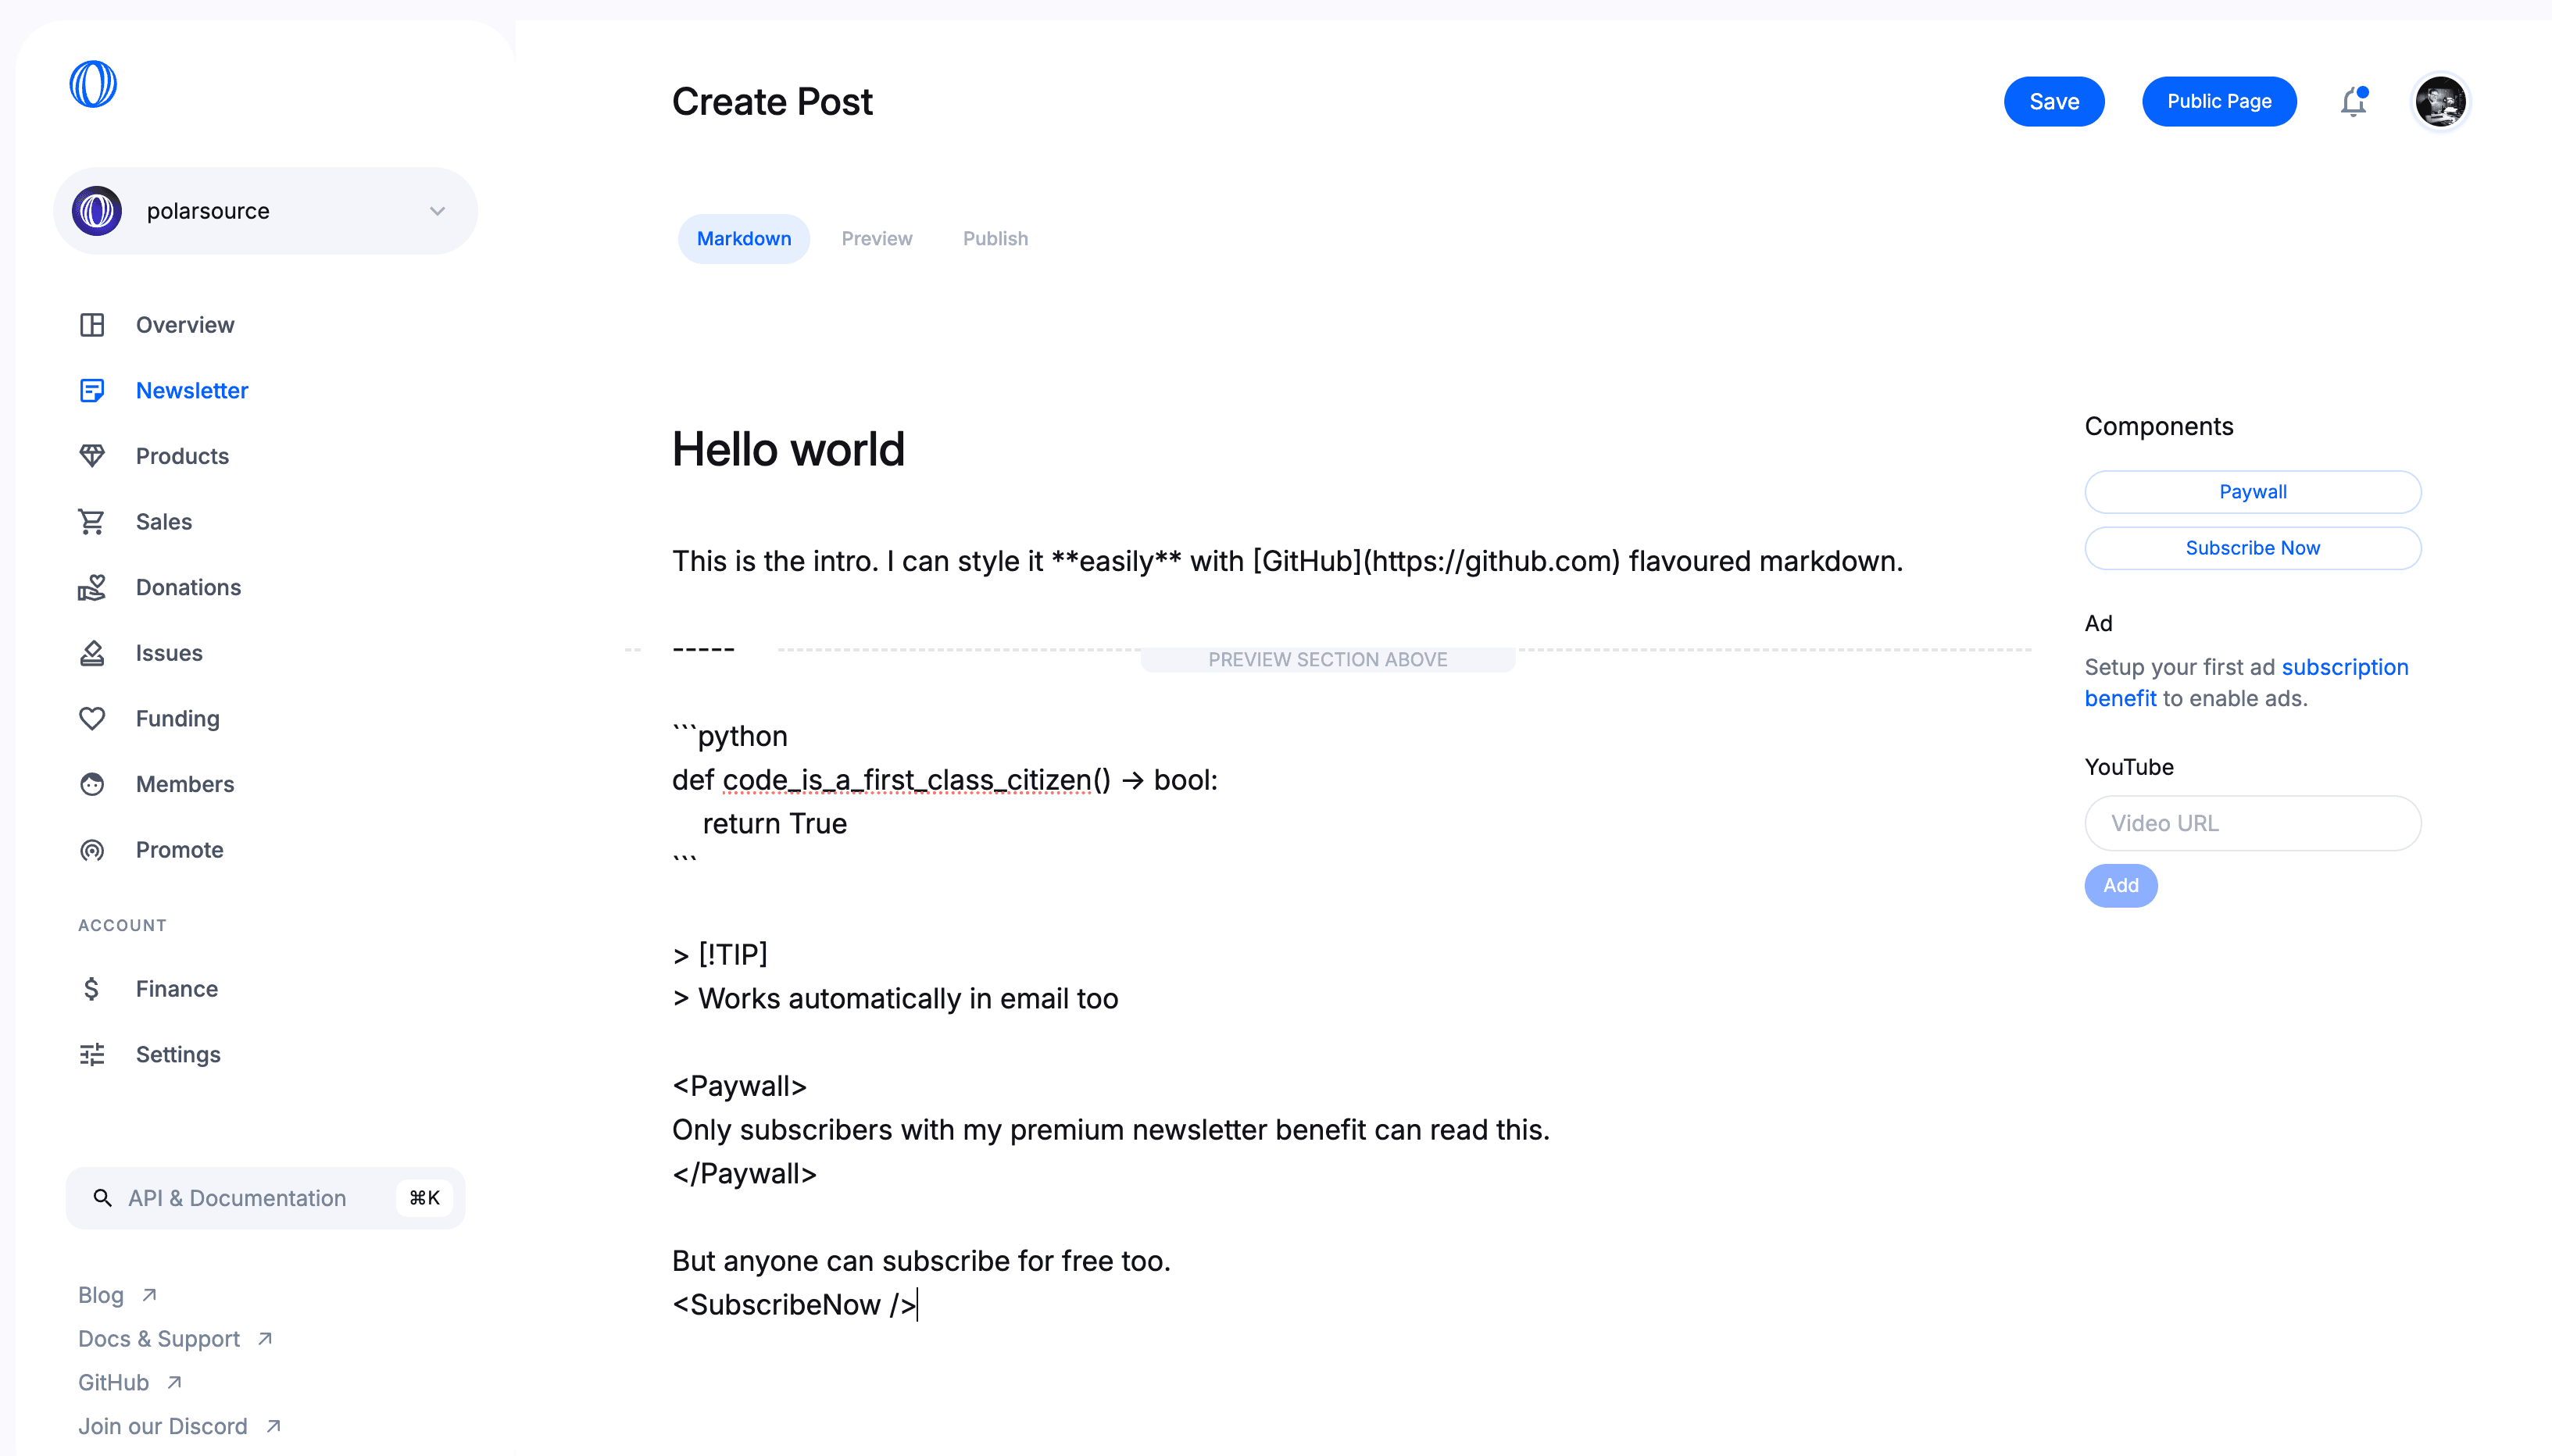Open the GitHub link in sidebar
The image size is (2552, 1456).
[113, 1382]
